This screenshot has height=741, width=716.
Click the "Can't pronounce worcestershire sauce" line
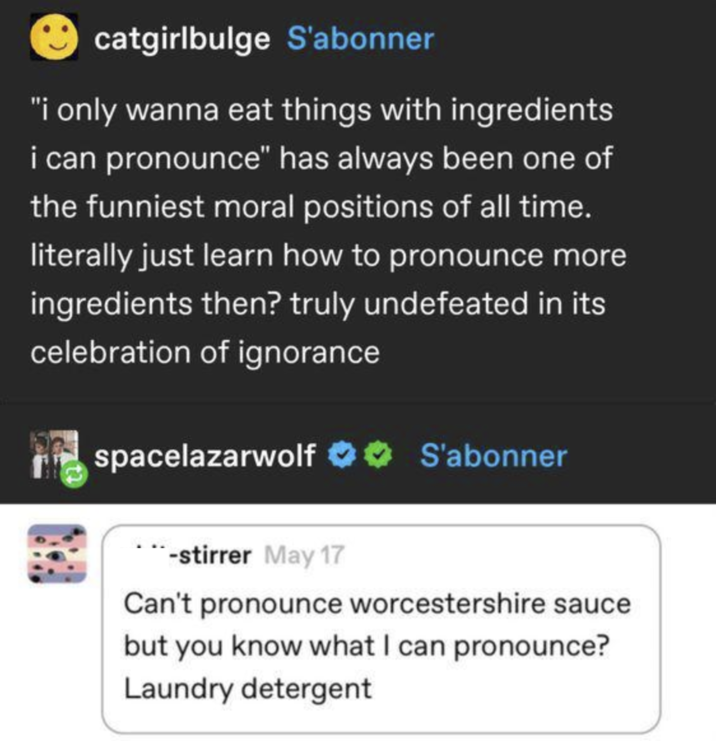pos(377,604)
